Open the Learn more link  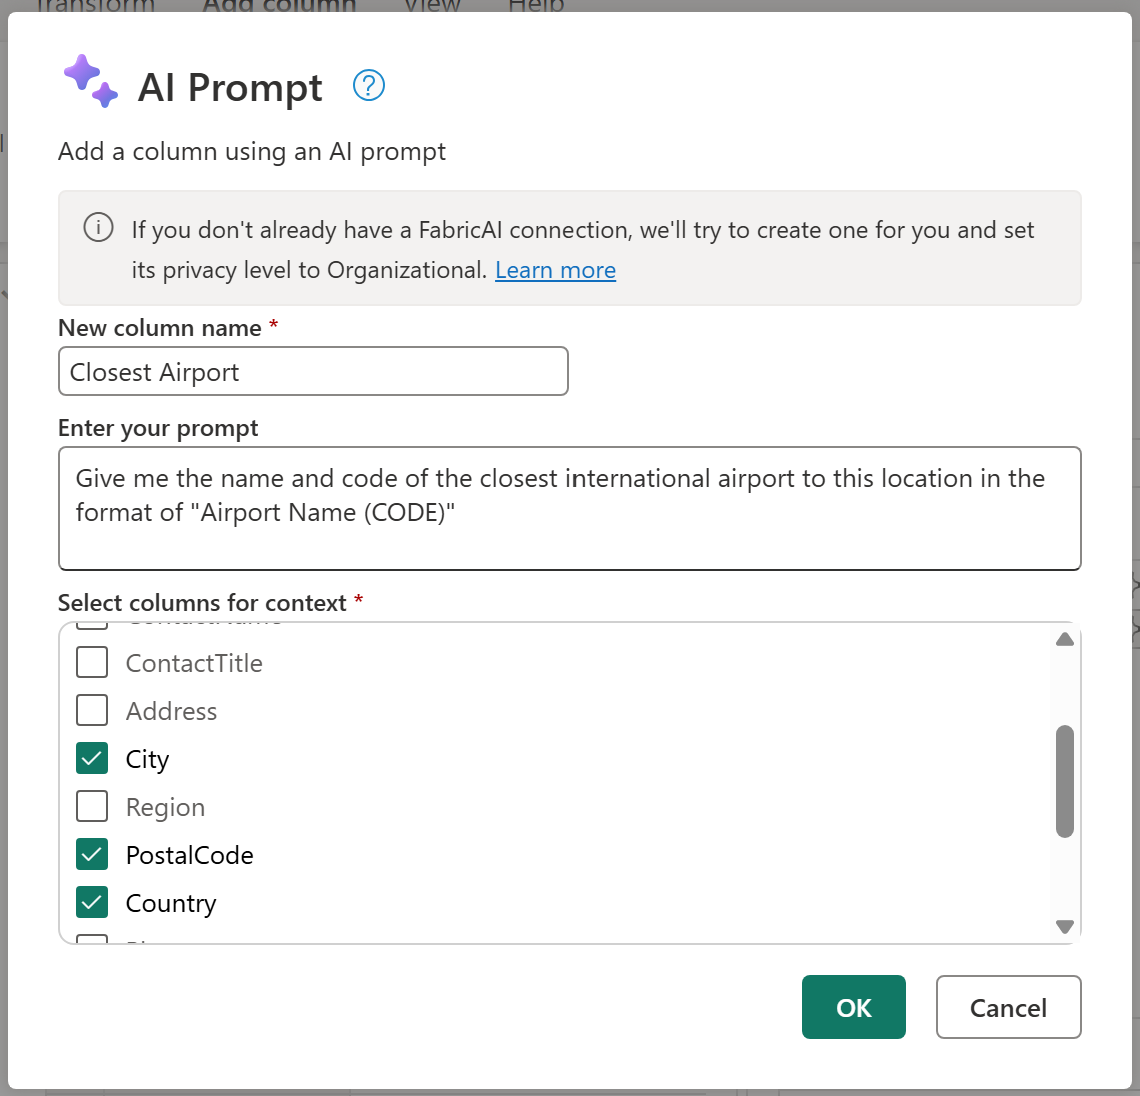(555, 270)
